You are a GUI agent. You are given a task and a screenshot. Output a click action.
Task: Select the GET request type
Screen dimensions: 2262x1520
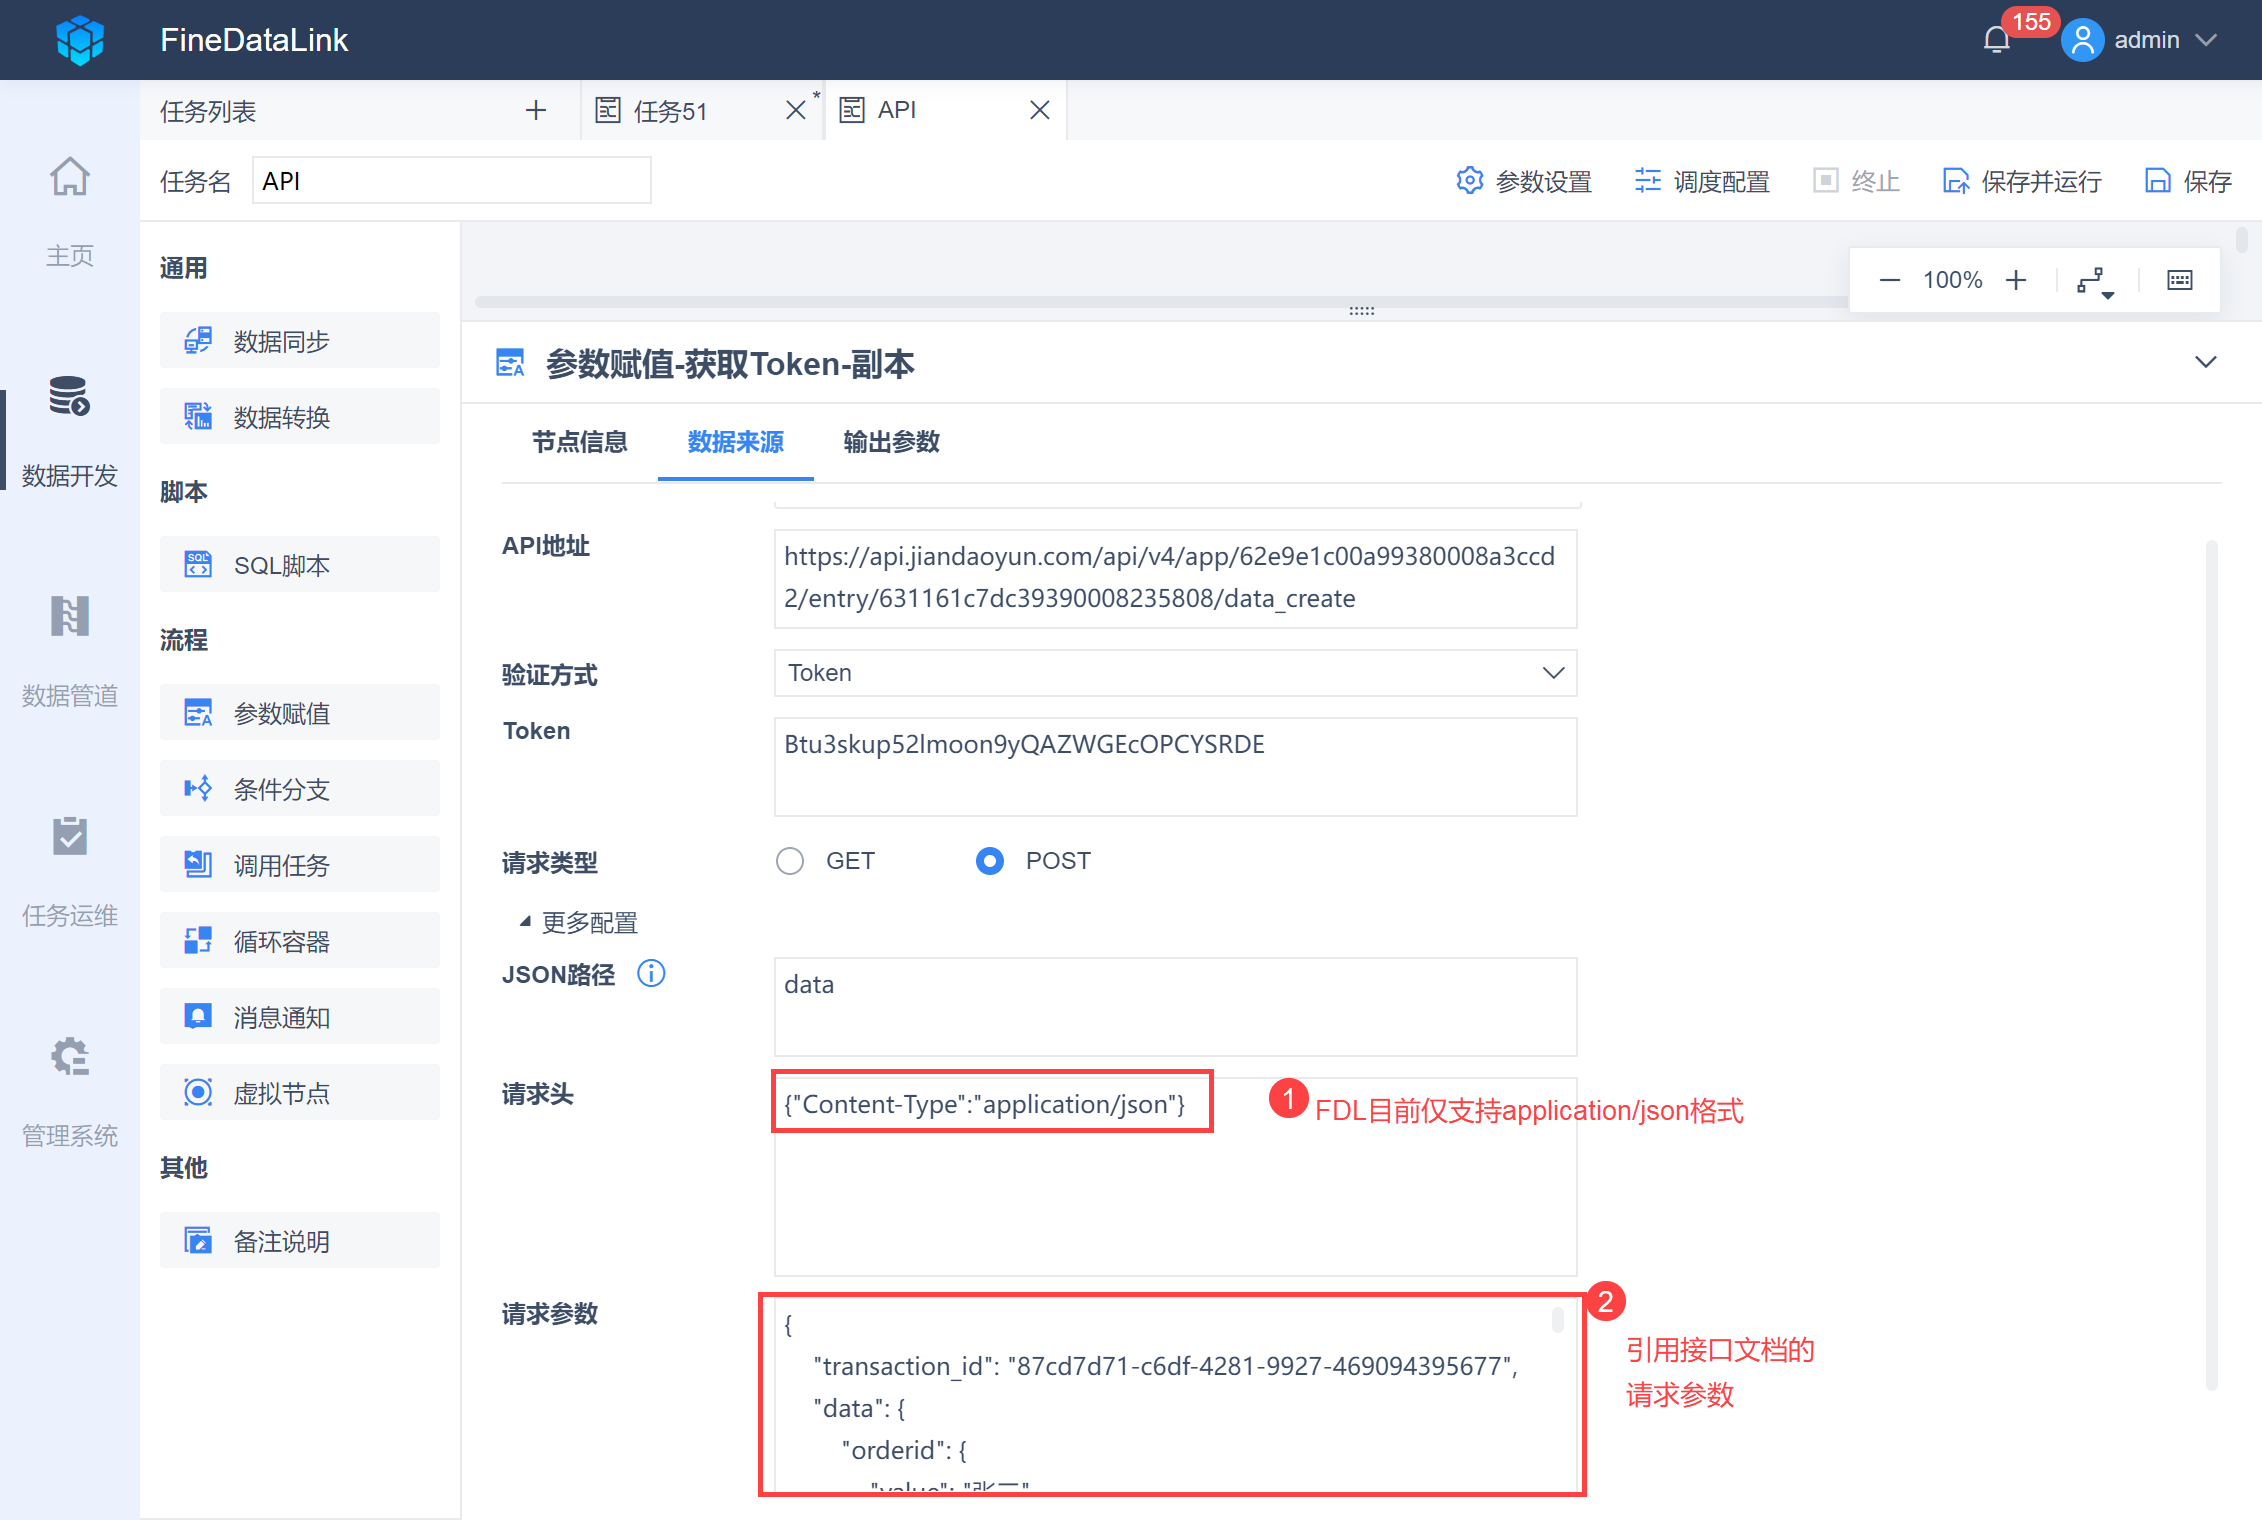(790, 861)
